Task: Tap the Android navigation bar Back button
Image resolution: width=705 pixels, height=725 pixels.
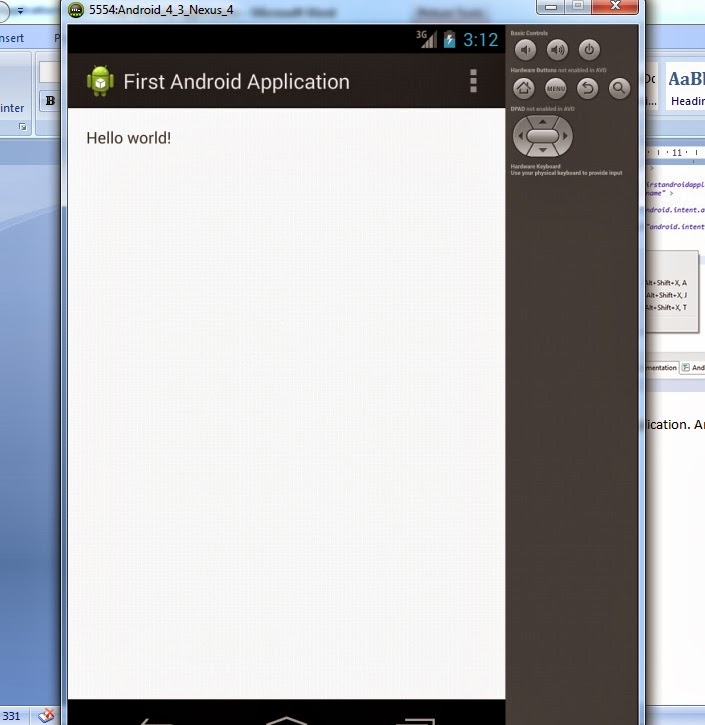Action: [x=156, y=721]
